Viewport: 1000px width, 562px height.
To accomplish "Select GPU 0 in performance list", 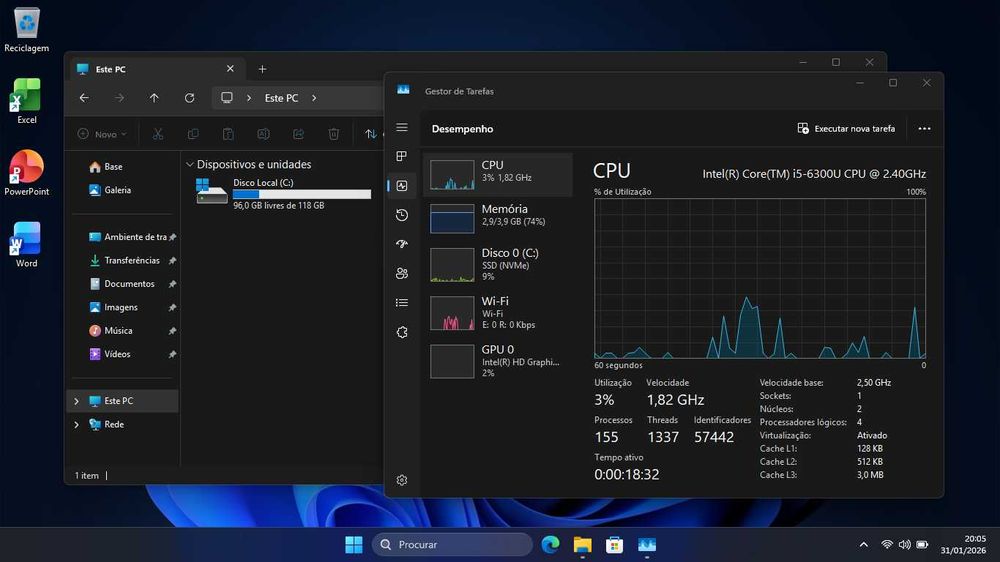I will pos(497,360).
